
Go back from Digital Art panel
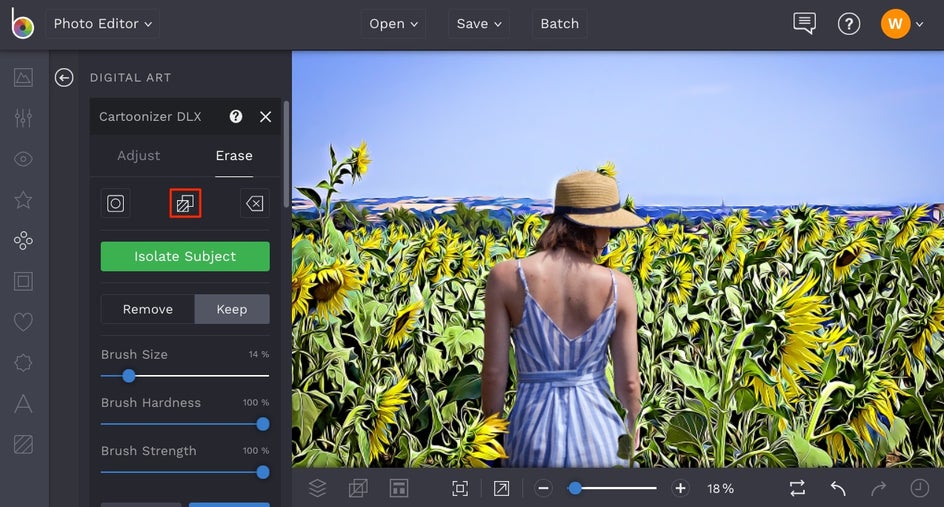point(64,78)
